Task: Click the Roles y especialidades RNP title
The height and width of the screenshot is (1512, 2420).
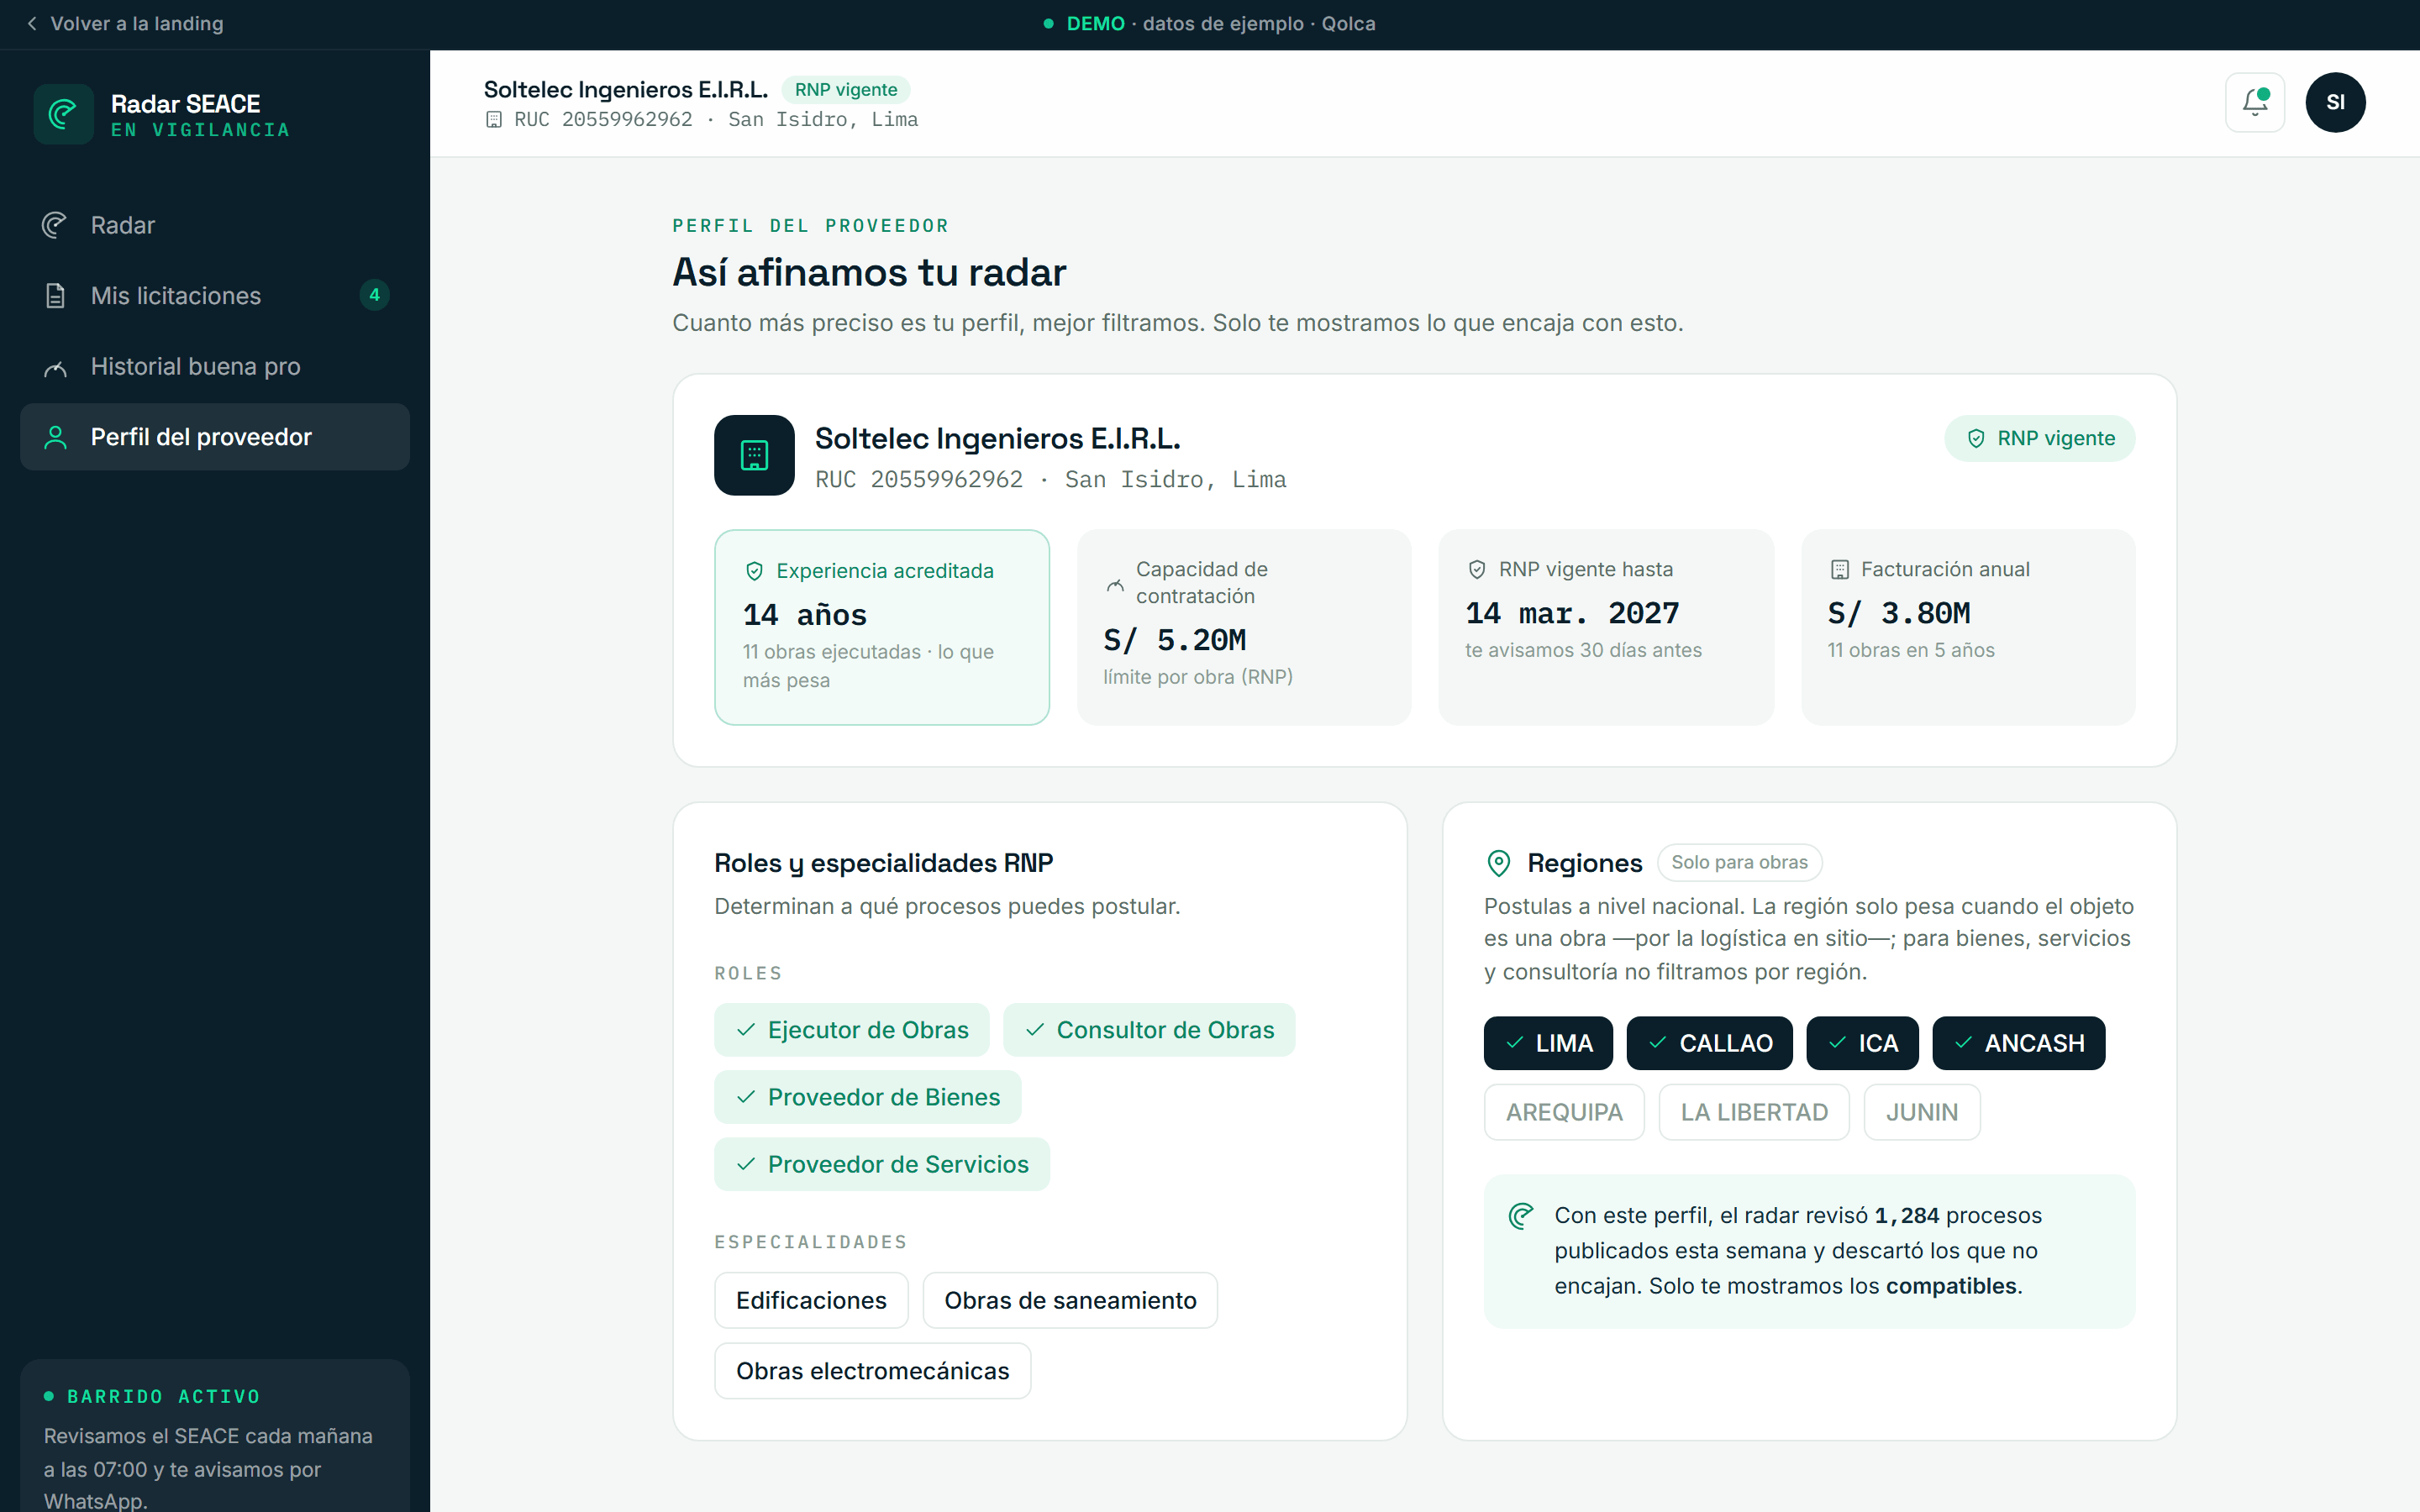Action: [x=883, y=863]
